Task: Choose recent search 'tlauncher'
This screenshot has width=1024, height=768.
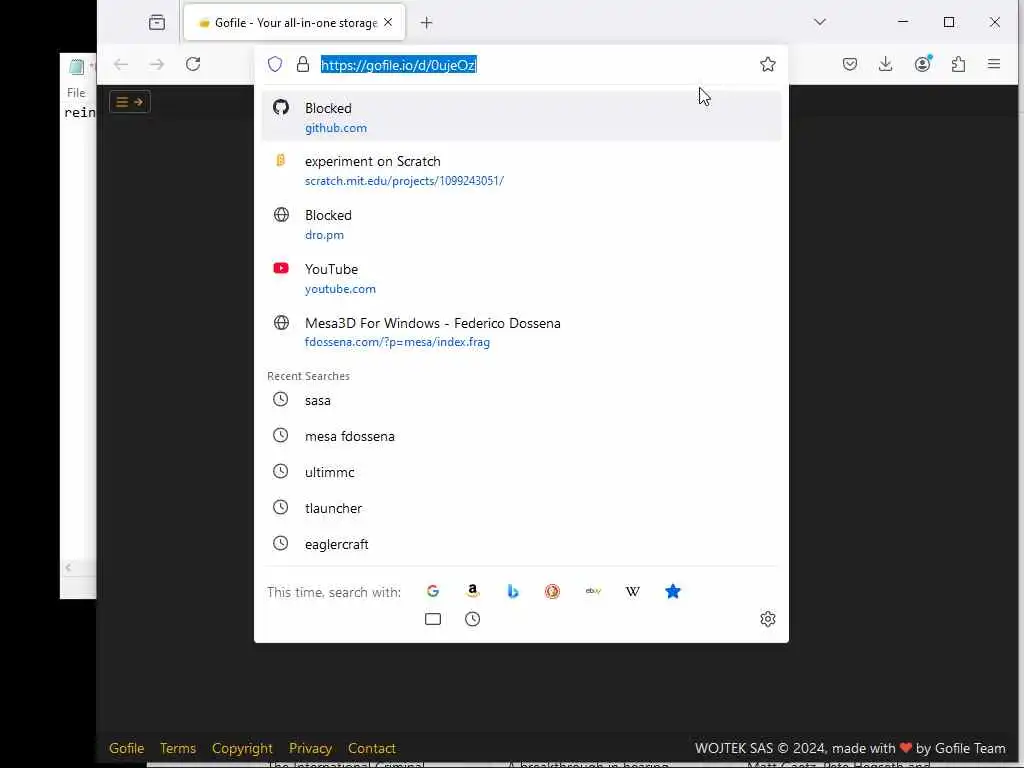Action: point(521,507)
